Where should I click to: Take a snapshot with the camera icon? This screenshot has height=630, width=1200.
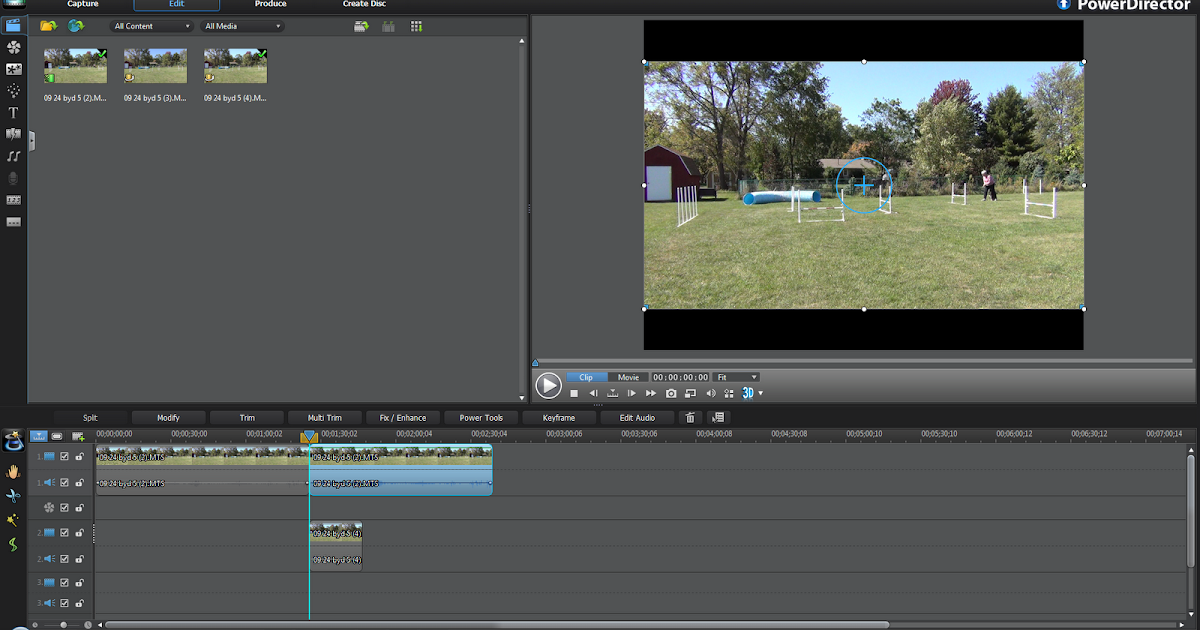671,393
